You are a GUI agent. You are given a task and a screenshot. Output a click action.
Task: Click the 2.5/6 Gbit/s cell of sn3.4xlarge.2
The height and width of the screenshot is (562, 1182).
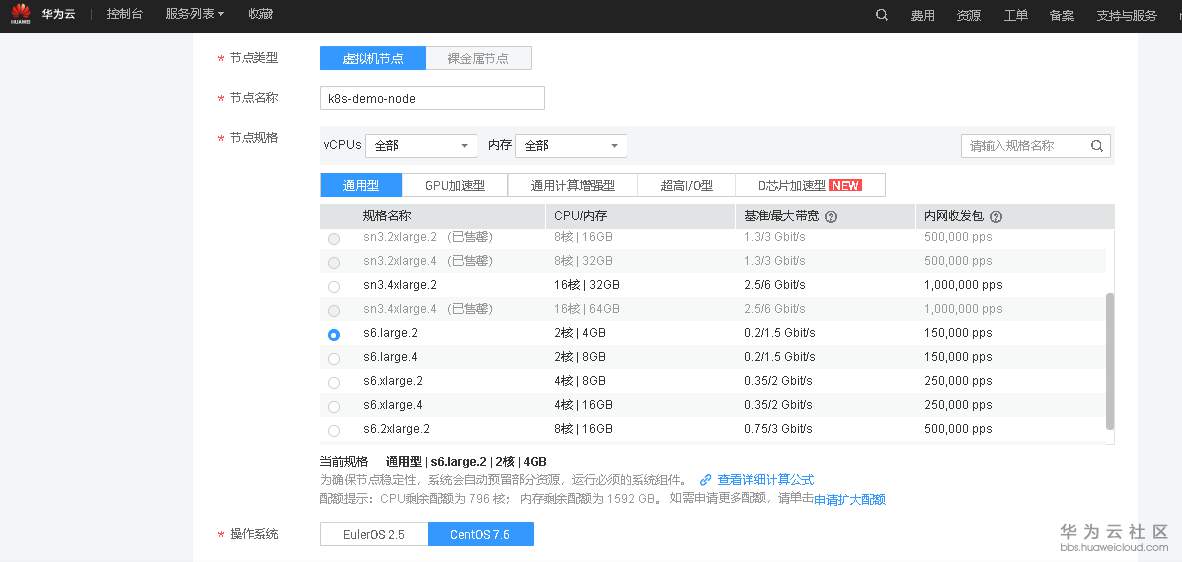tap(775, 286)
